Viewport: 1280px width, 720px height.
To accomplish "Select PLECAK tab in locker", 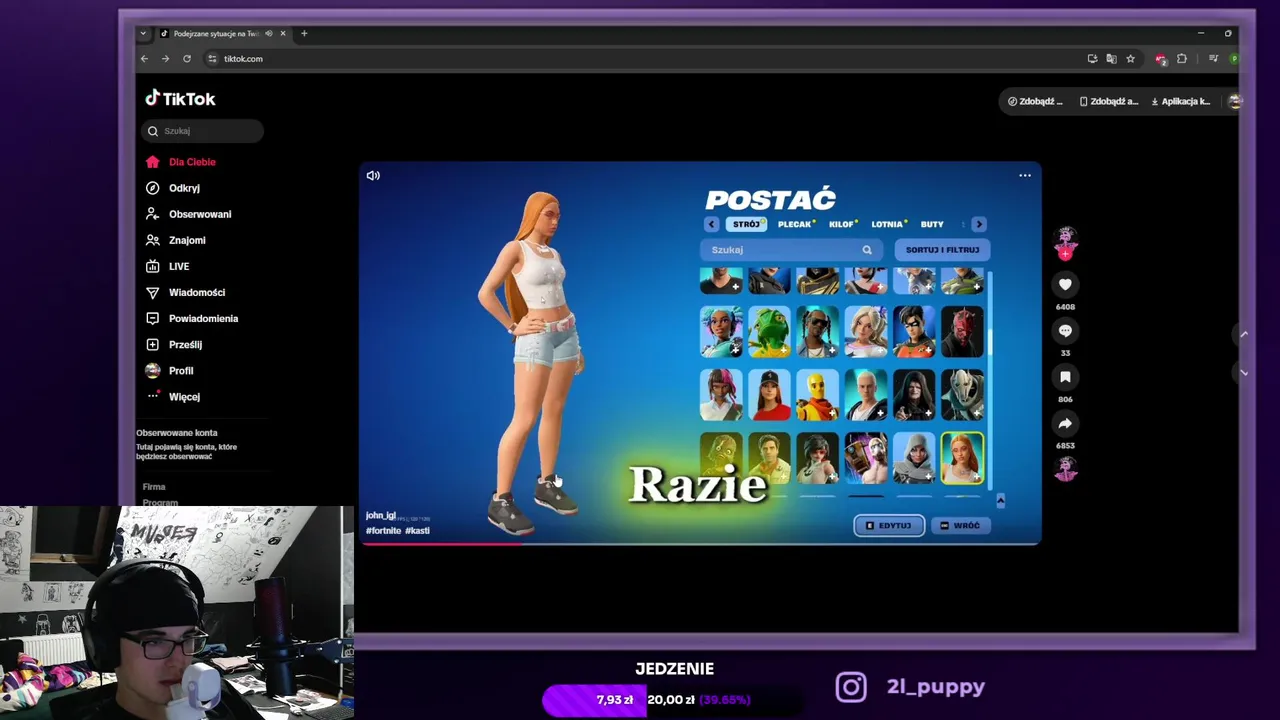I will 796,224.
